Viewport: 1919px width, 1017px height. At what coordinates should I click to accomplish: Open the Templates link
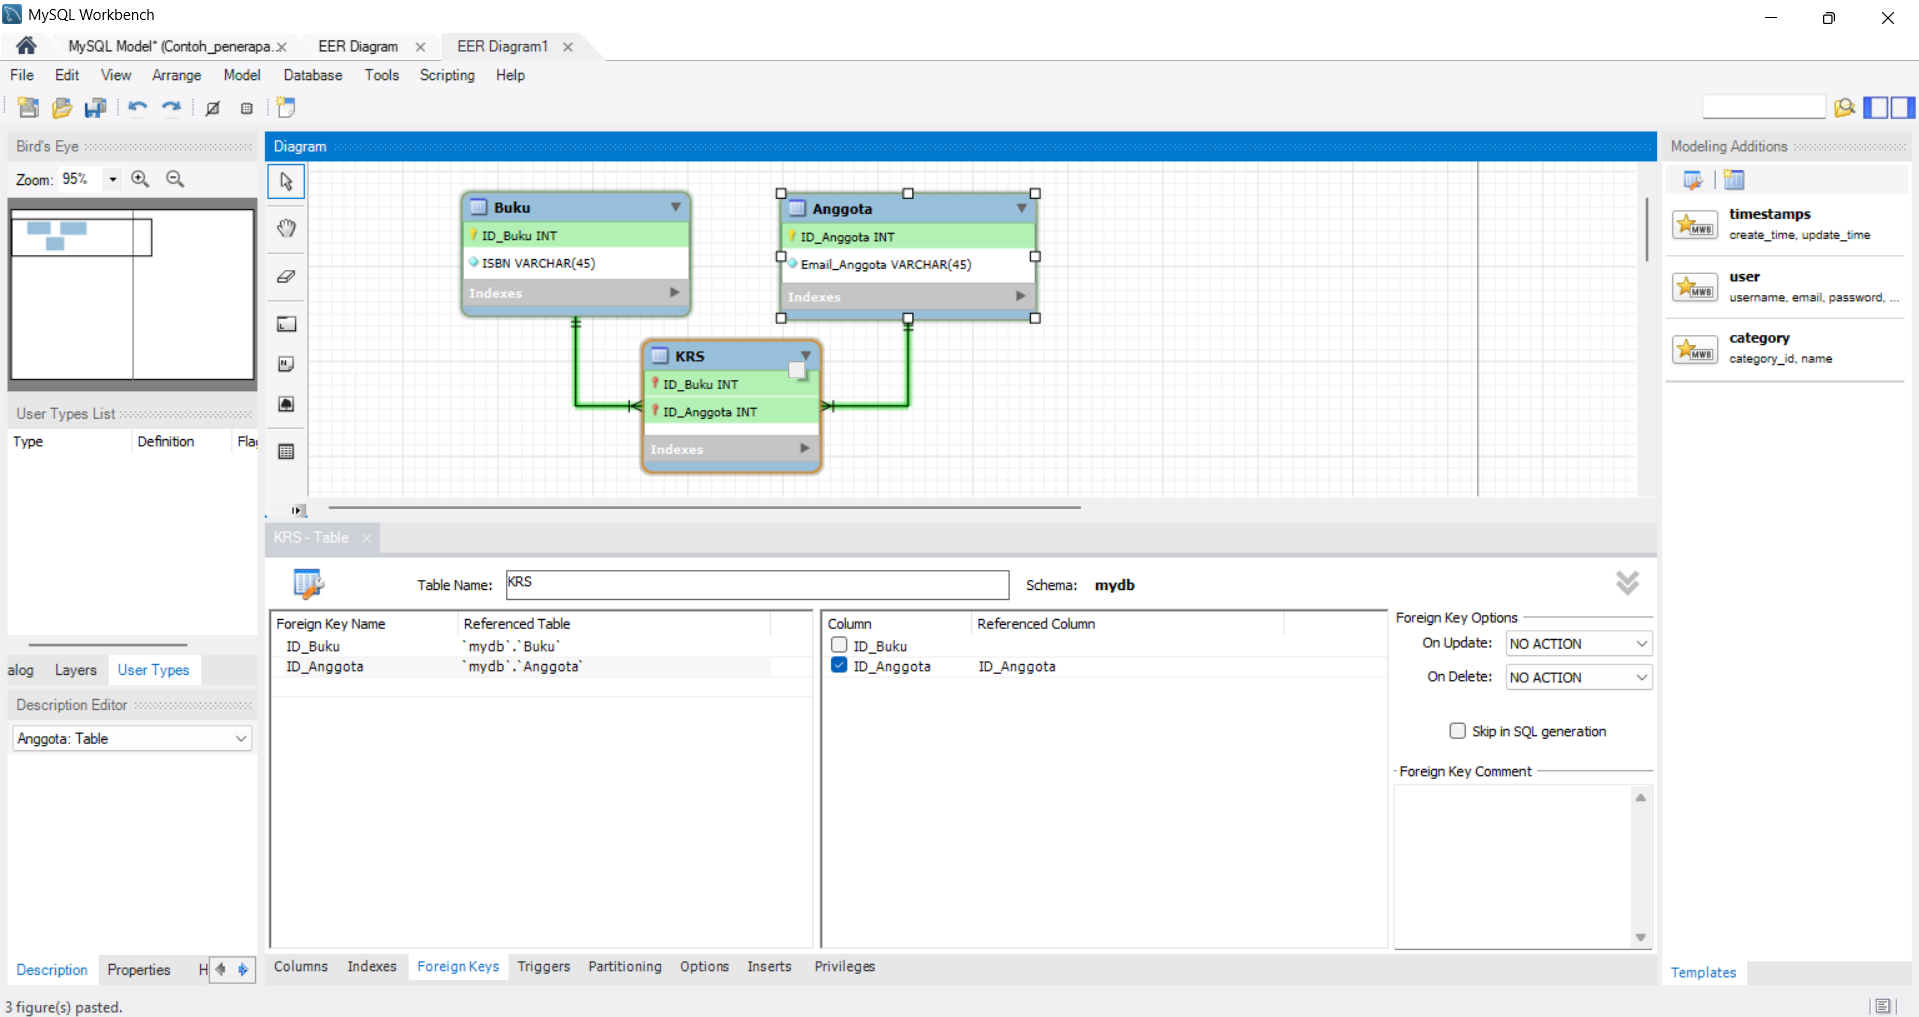pos(1703,972)
